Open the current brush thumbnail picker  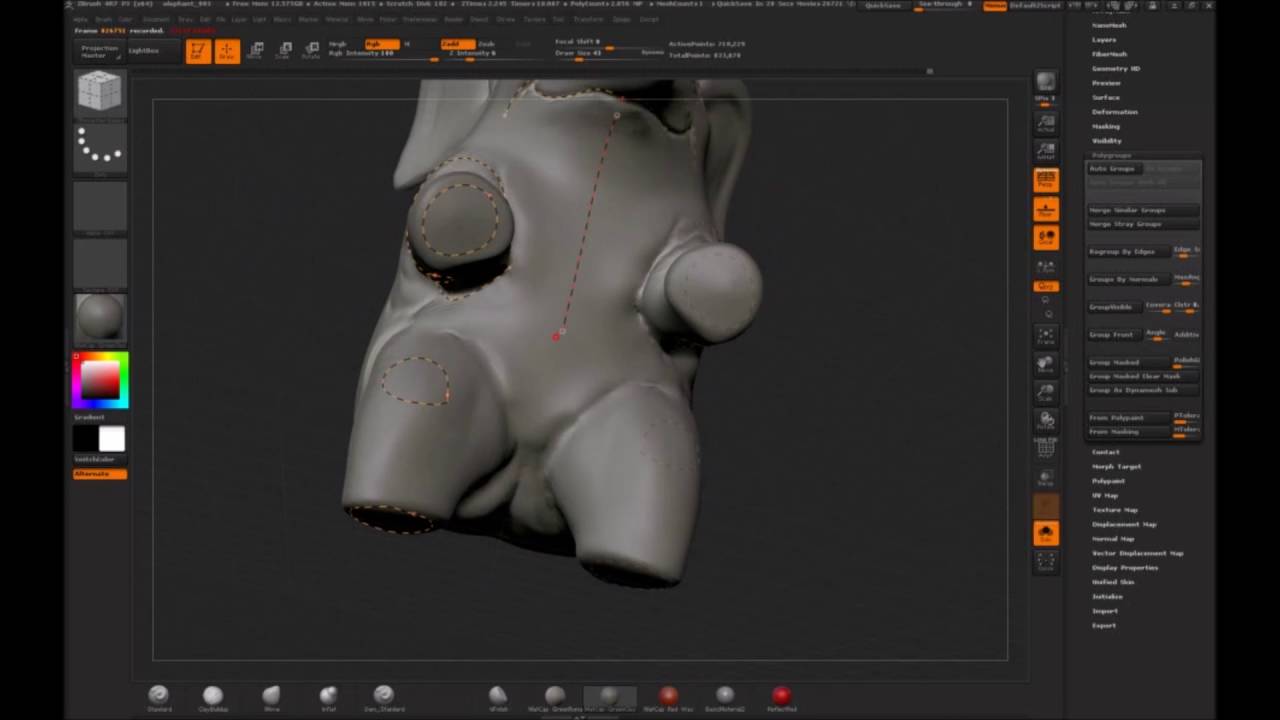tap(100, 93)
